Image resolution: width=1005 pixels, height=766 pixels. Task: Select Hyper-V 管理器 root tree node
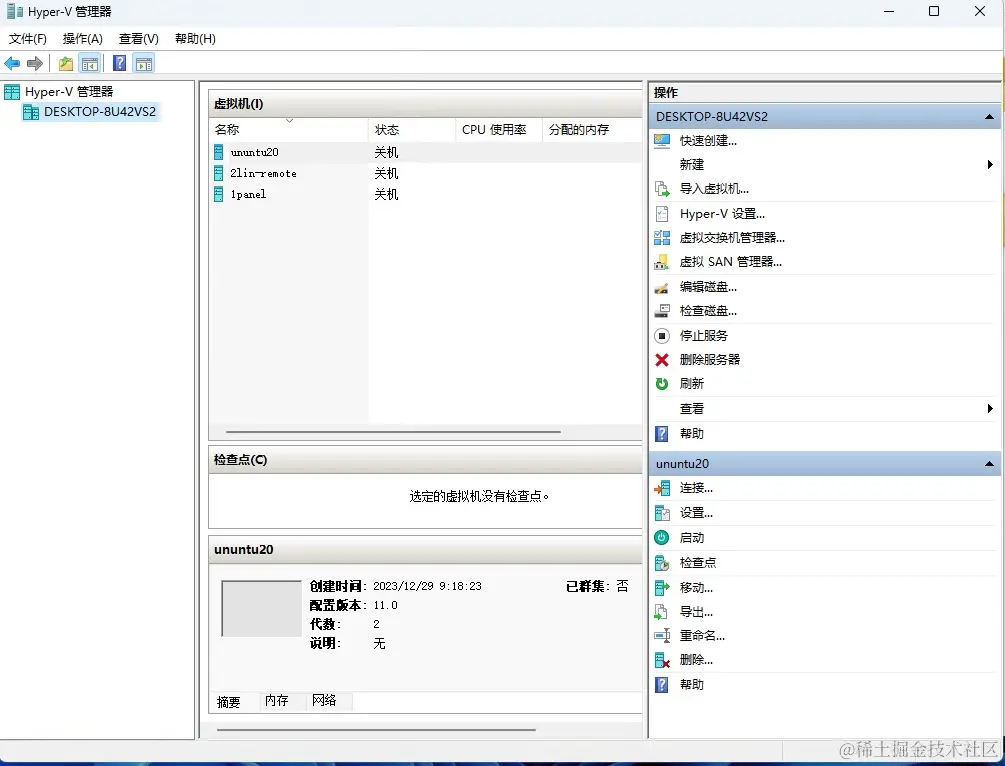tap(69, 92)
